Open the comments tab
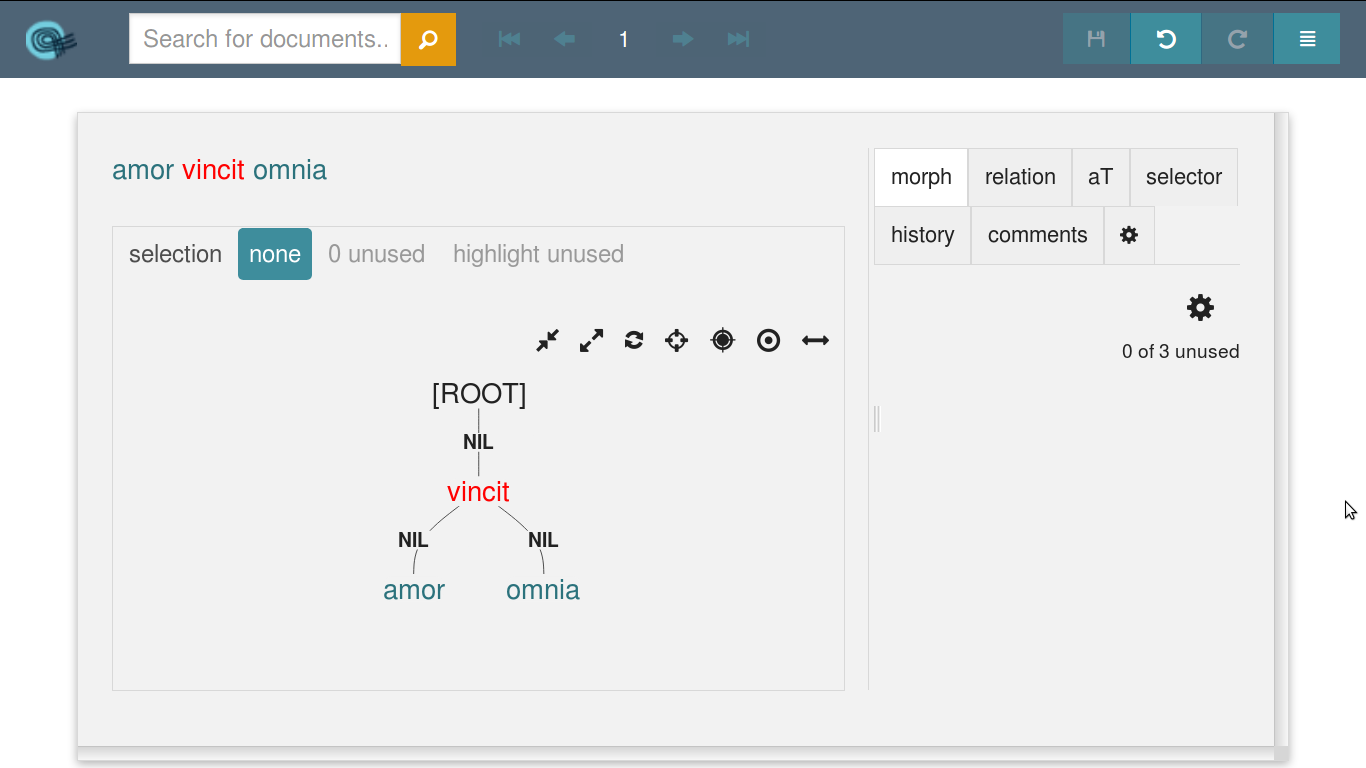The image size is (1366, 768). coord(1037,235)
